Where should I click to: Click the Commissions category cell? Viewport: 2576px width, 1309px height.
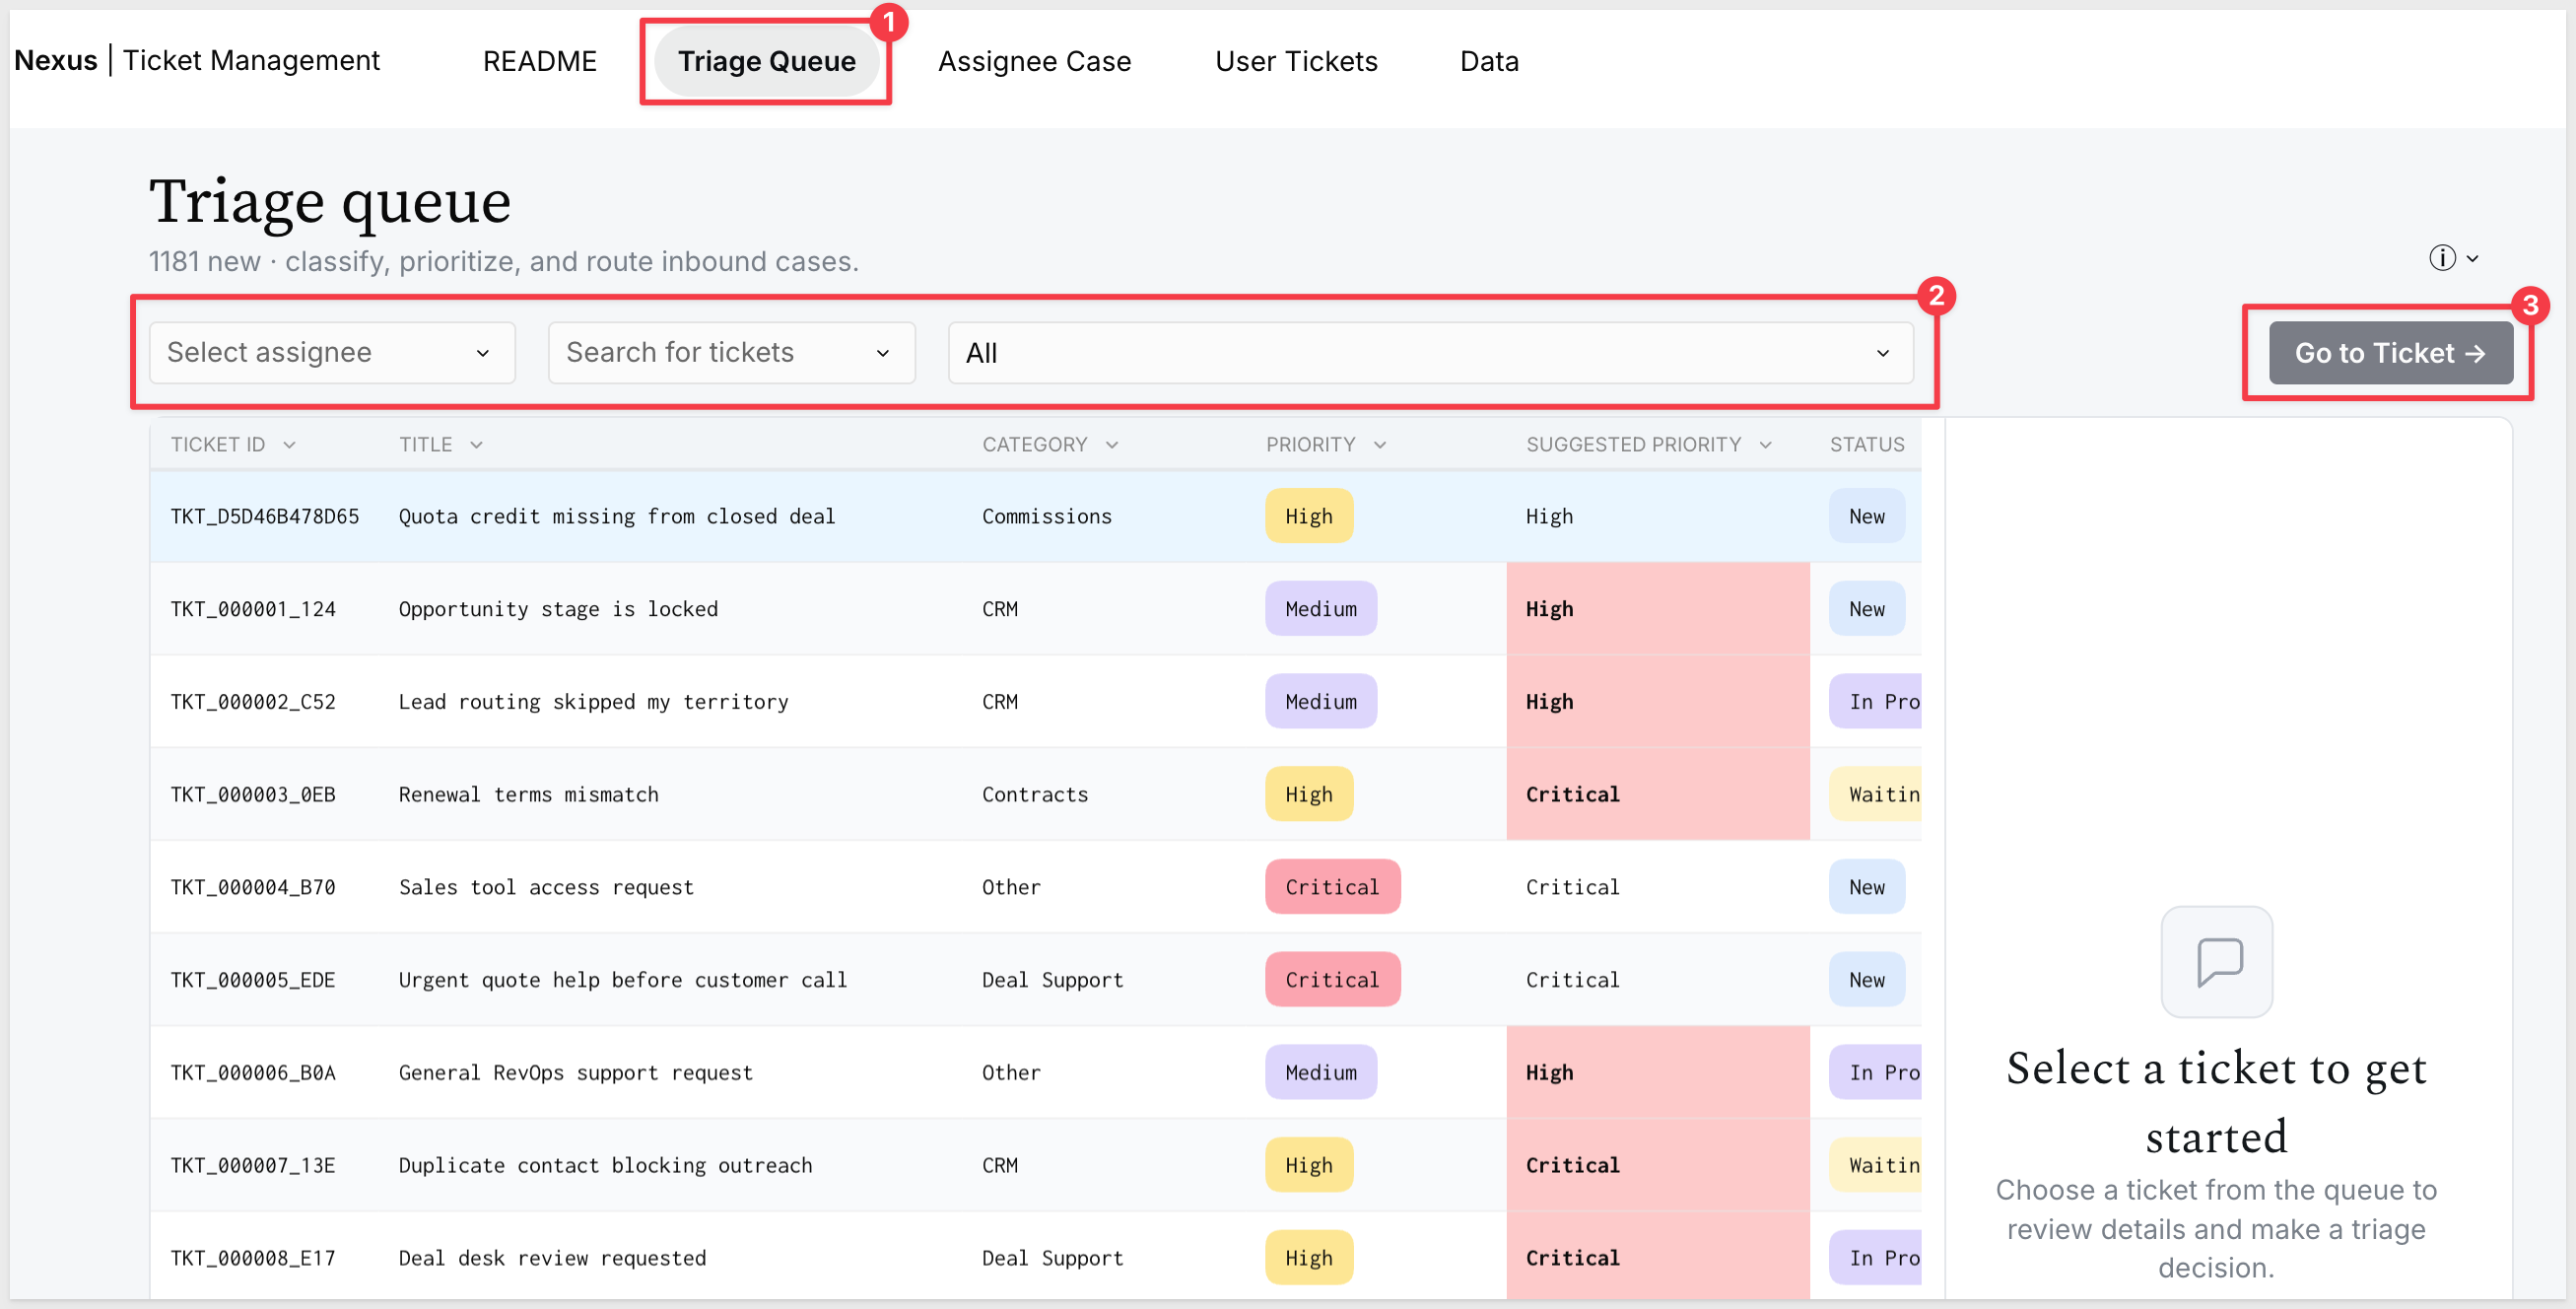click(x=1047, y=516)
